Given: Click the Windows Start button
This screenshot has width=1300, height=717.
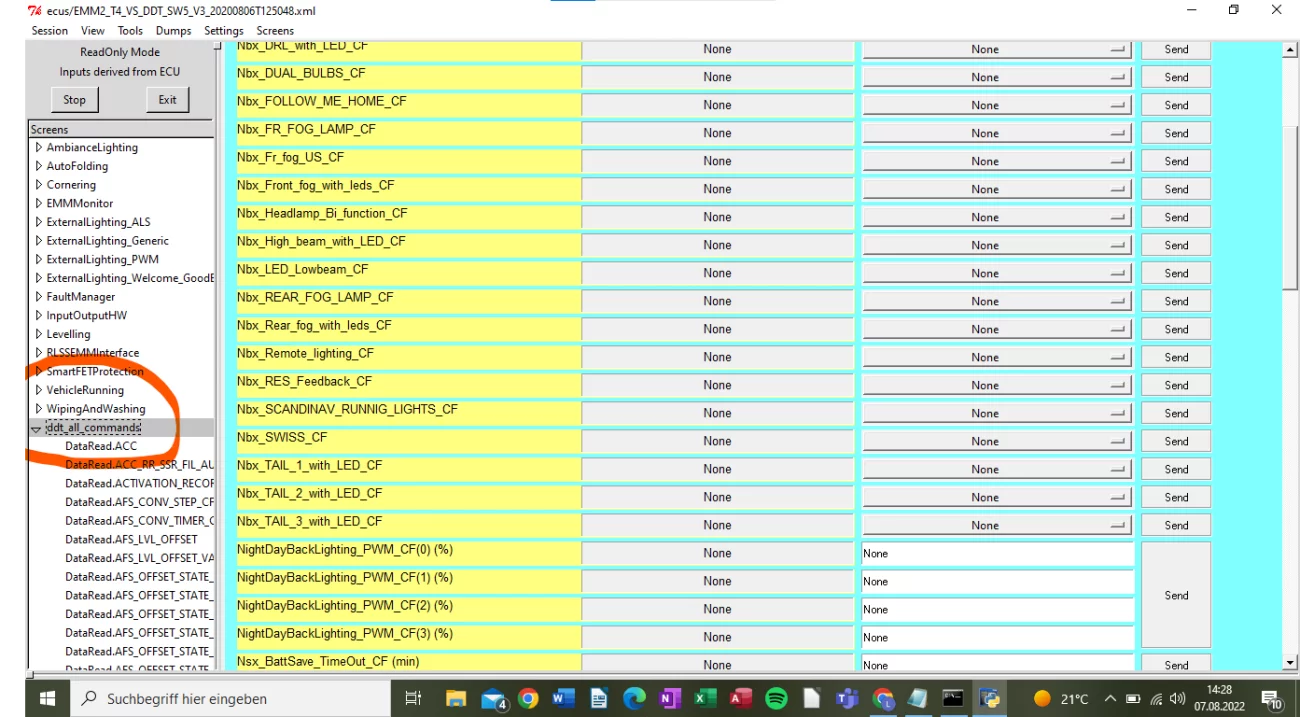Looking at the screenshot, I should click(47, 699).
